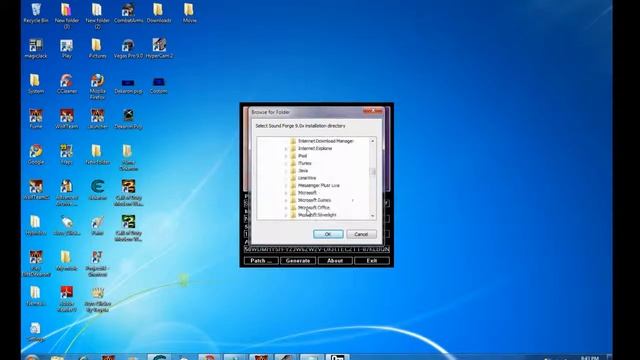640x360 pixels.
Task: Expand the iPod tree node
Action: tap(286, 156)
